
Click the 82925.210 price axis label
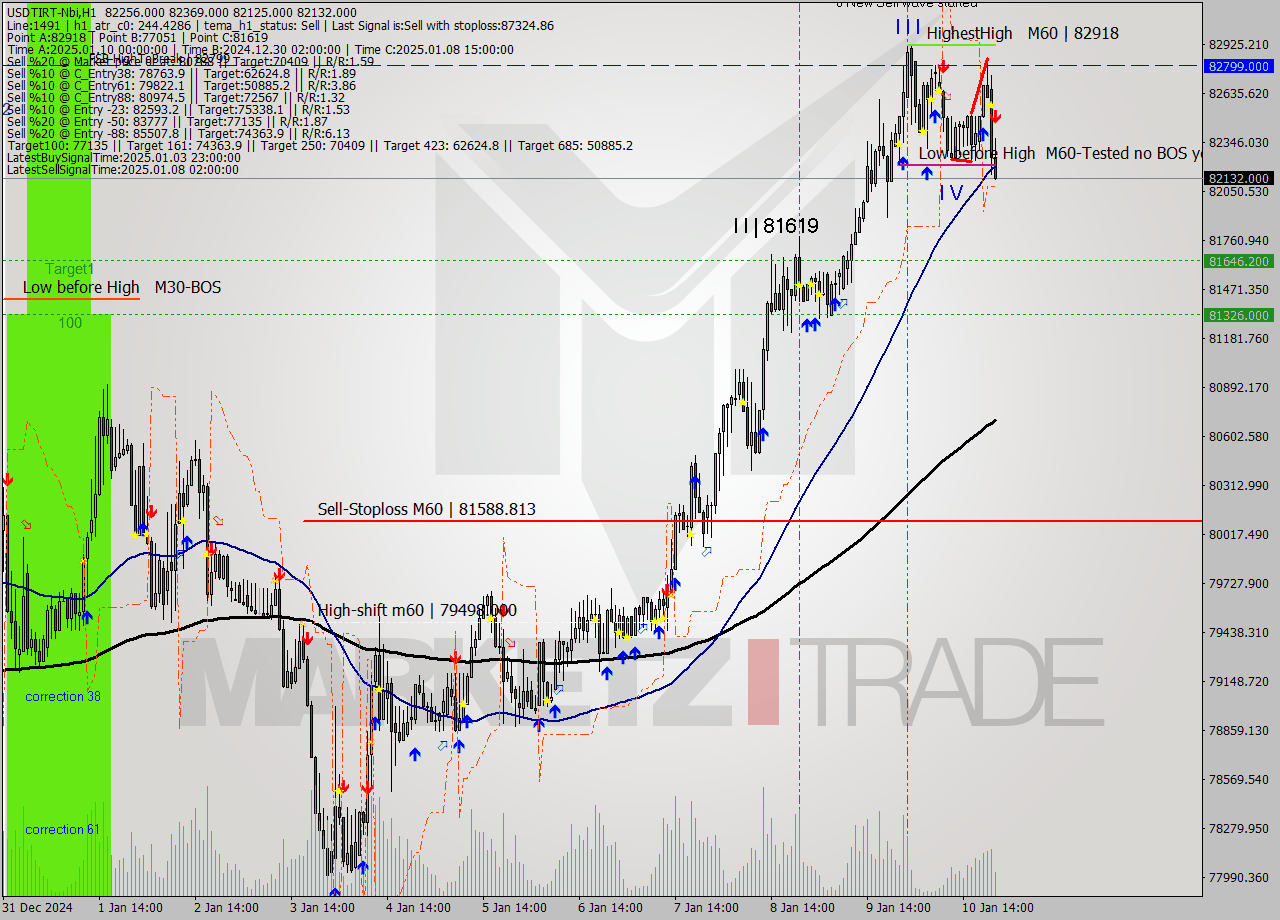1239,44
